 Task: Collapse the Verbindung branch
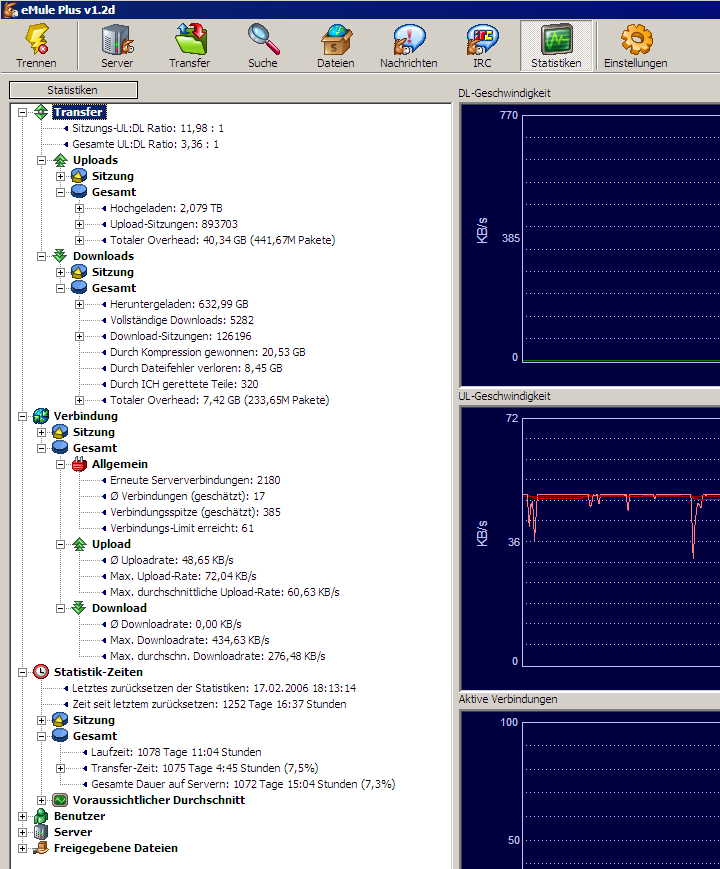click(22, 417)
